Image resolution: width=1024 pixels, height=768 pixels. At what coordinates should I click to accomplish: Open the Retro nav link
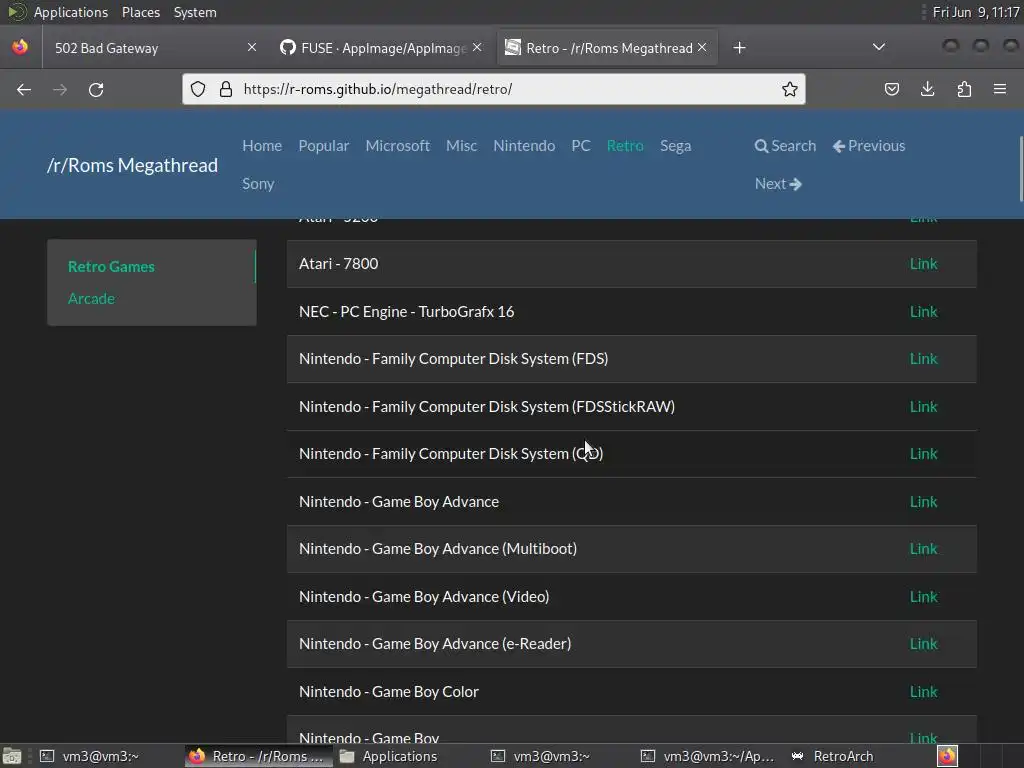click(625, 146)
